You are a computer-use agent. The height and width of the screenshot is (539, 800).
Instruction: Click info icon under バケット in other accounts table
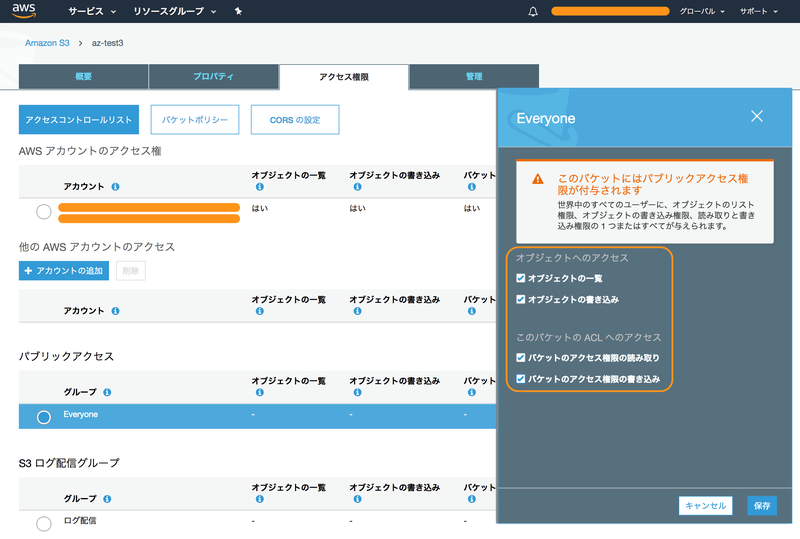[471, 311]
